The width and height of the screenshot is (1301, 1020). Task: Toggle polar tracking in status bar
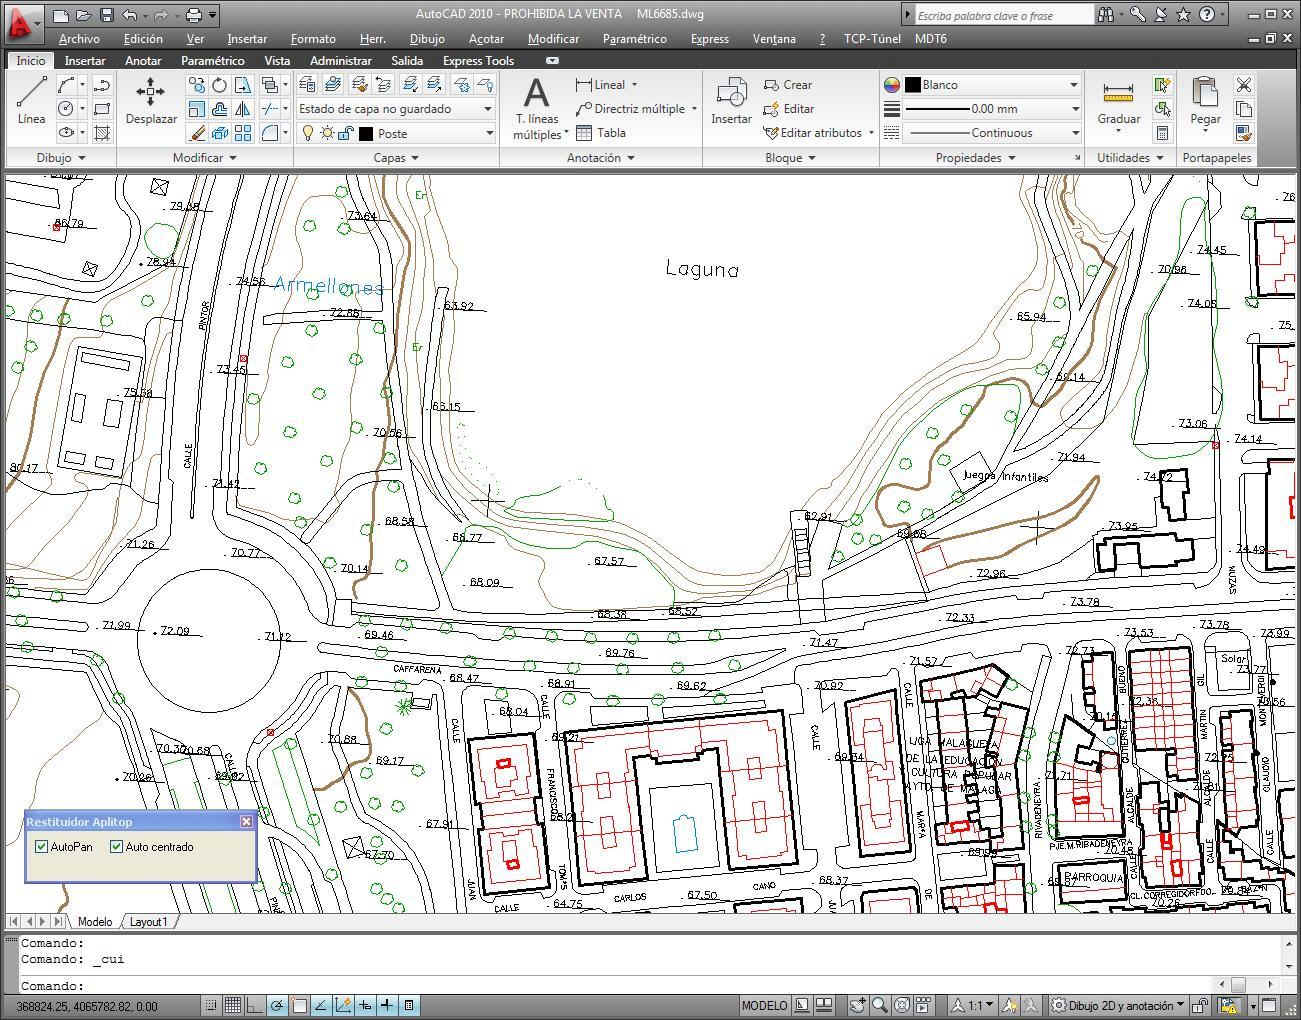(x=277, y=1005)
